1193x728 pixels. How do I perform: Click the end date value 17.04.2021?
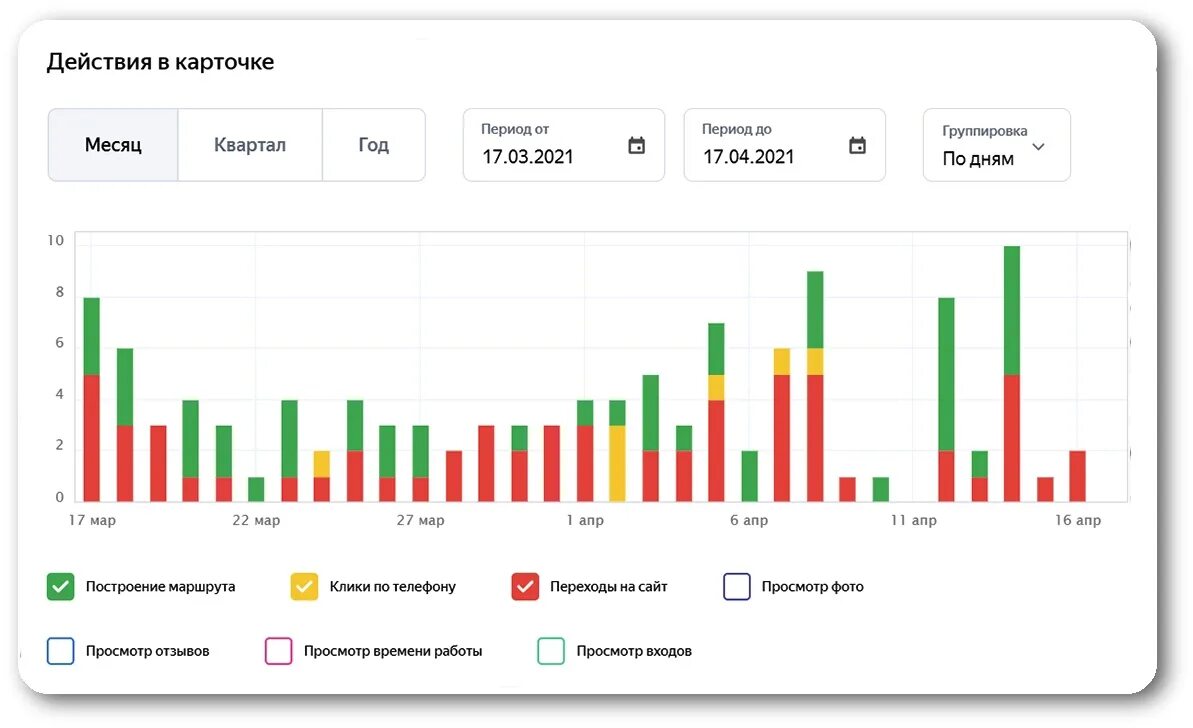coord(749,157)
